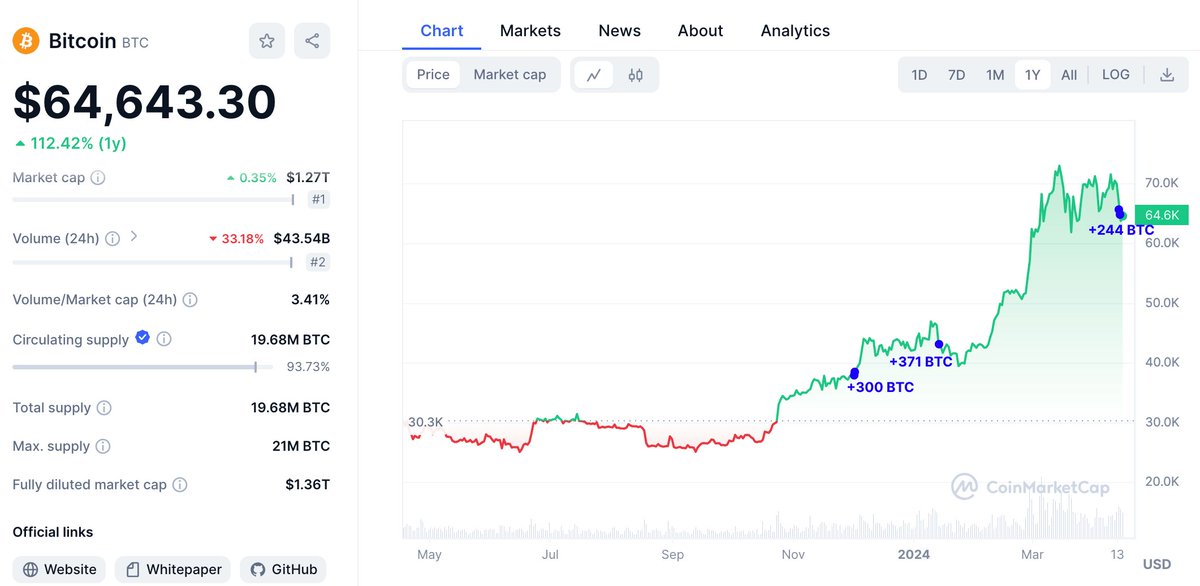
Task: Open the GitHub link
Action: tap(283, 570)
